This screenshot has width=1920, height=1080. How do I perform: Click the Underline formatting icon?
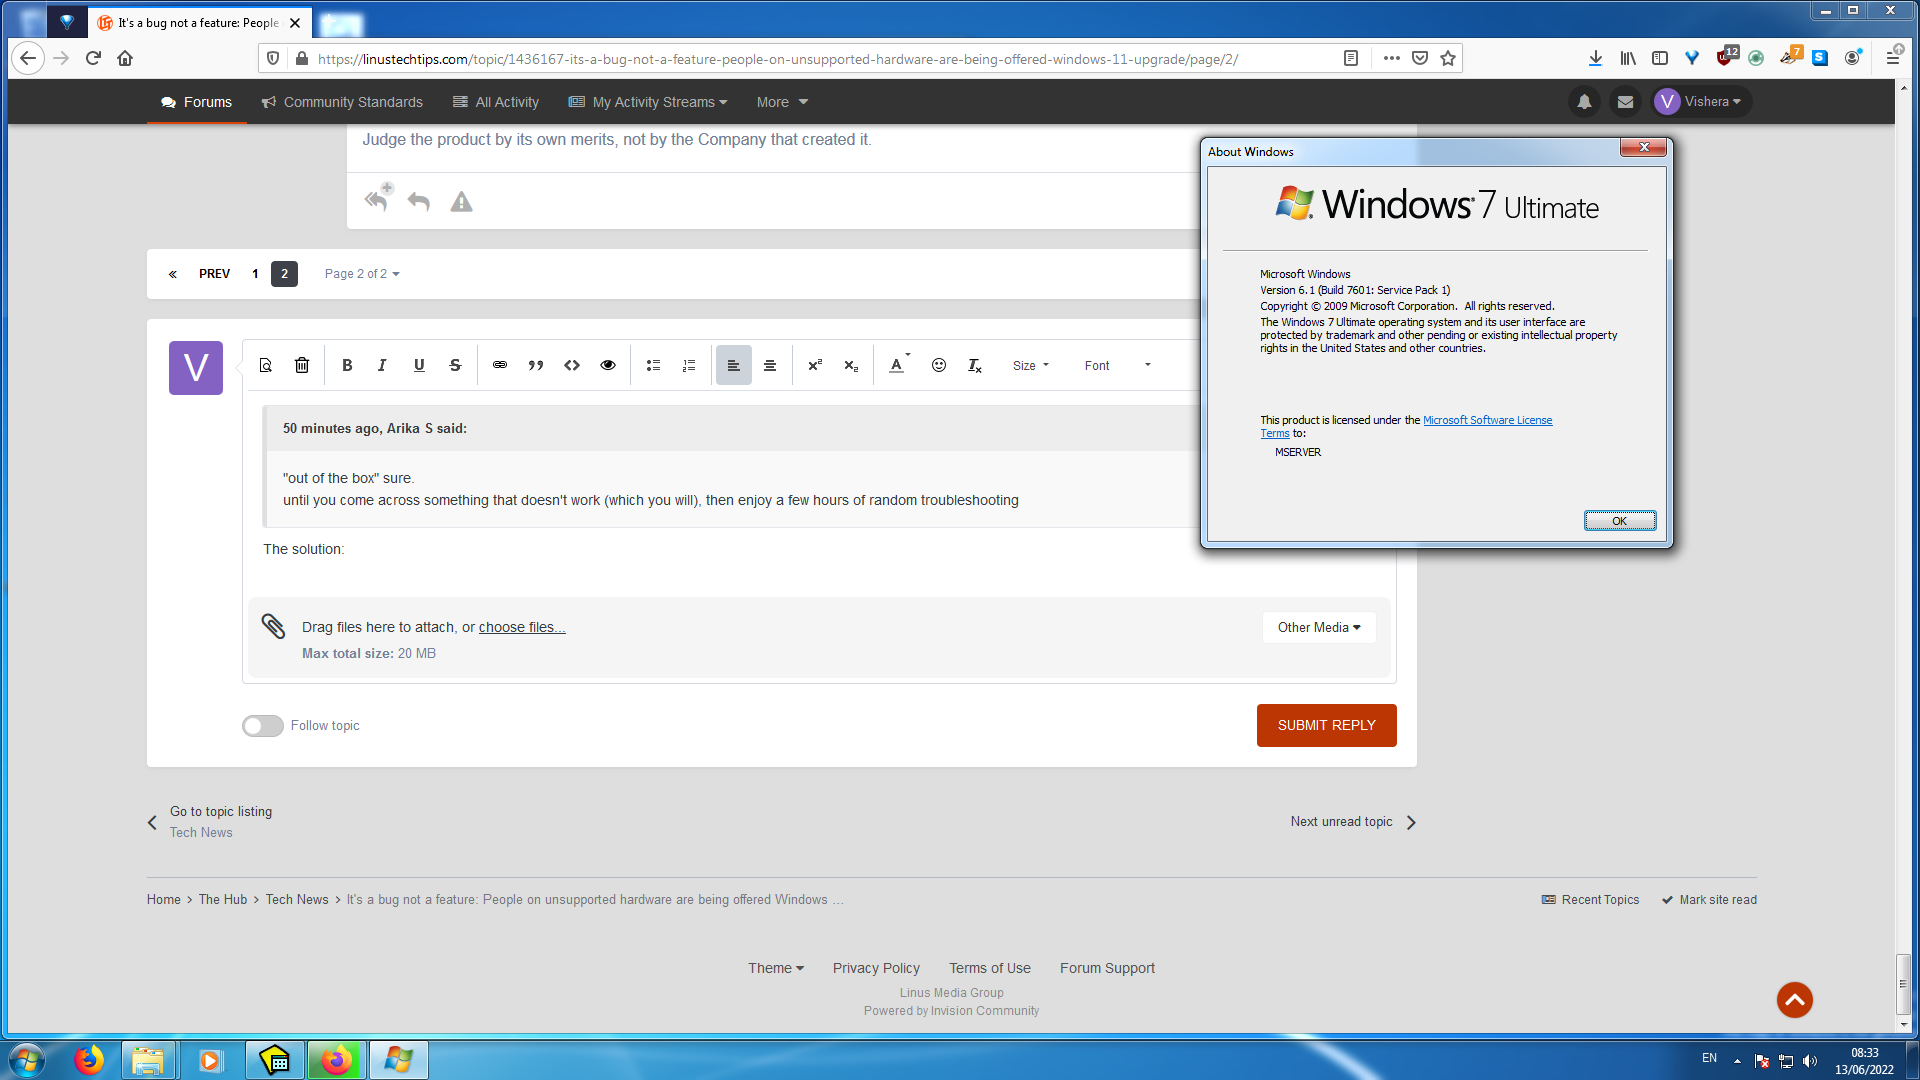[x=419, y=365]
